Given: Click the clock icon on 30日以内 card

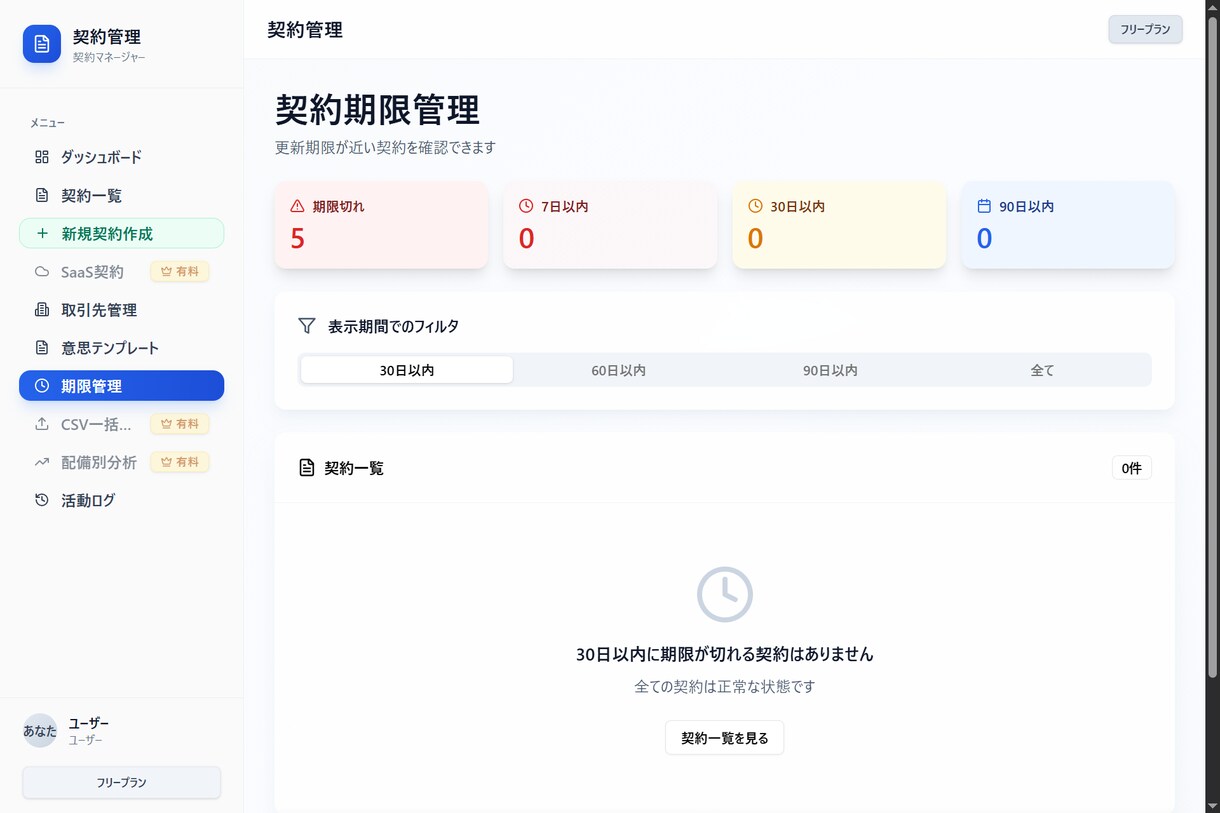Looking at the screenshot, I should coord(755,206).
